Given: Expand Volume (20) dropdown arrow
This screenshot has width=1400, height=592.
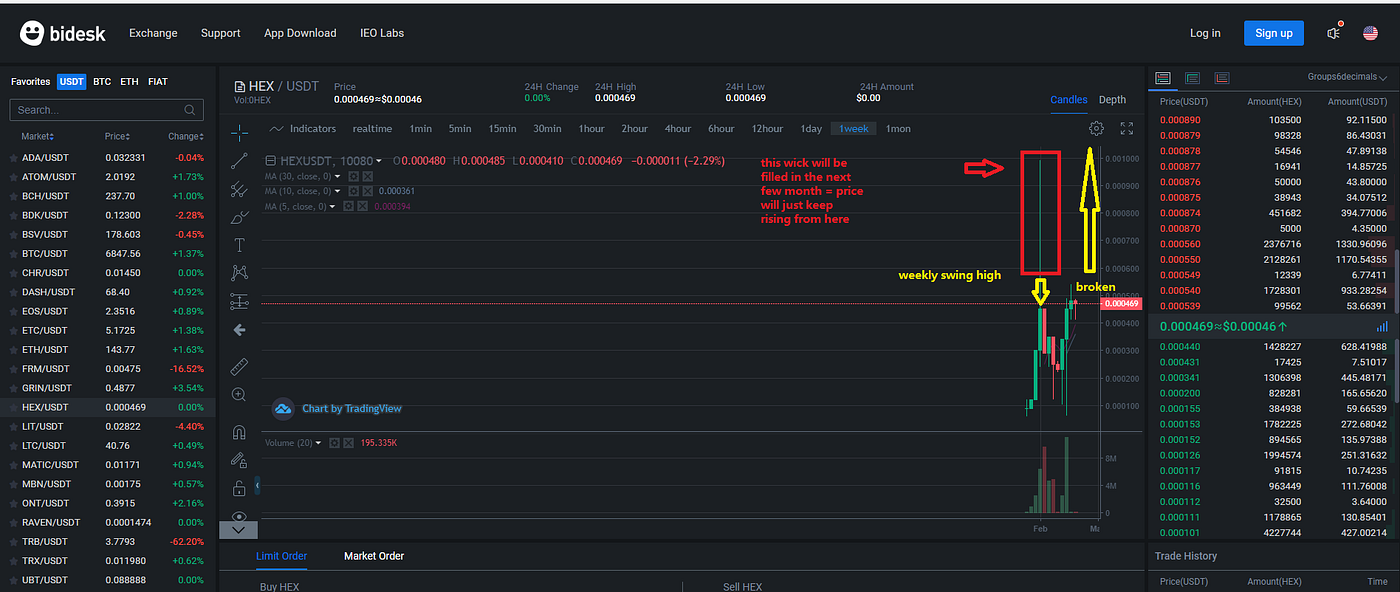Looking at the screenshot, I should coord(318,443).
